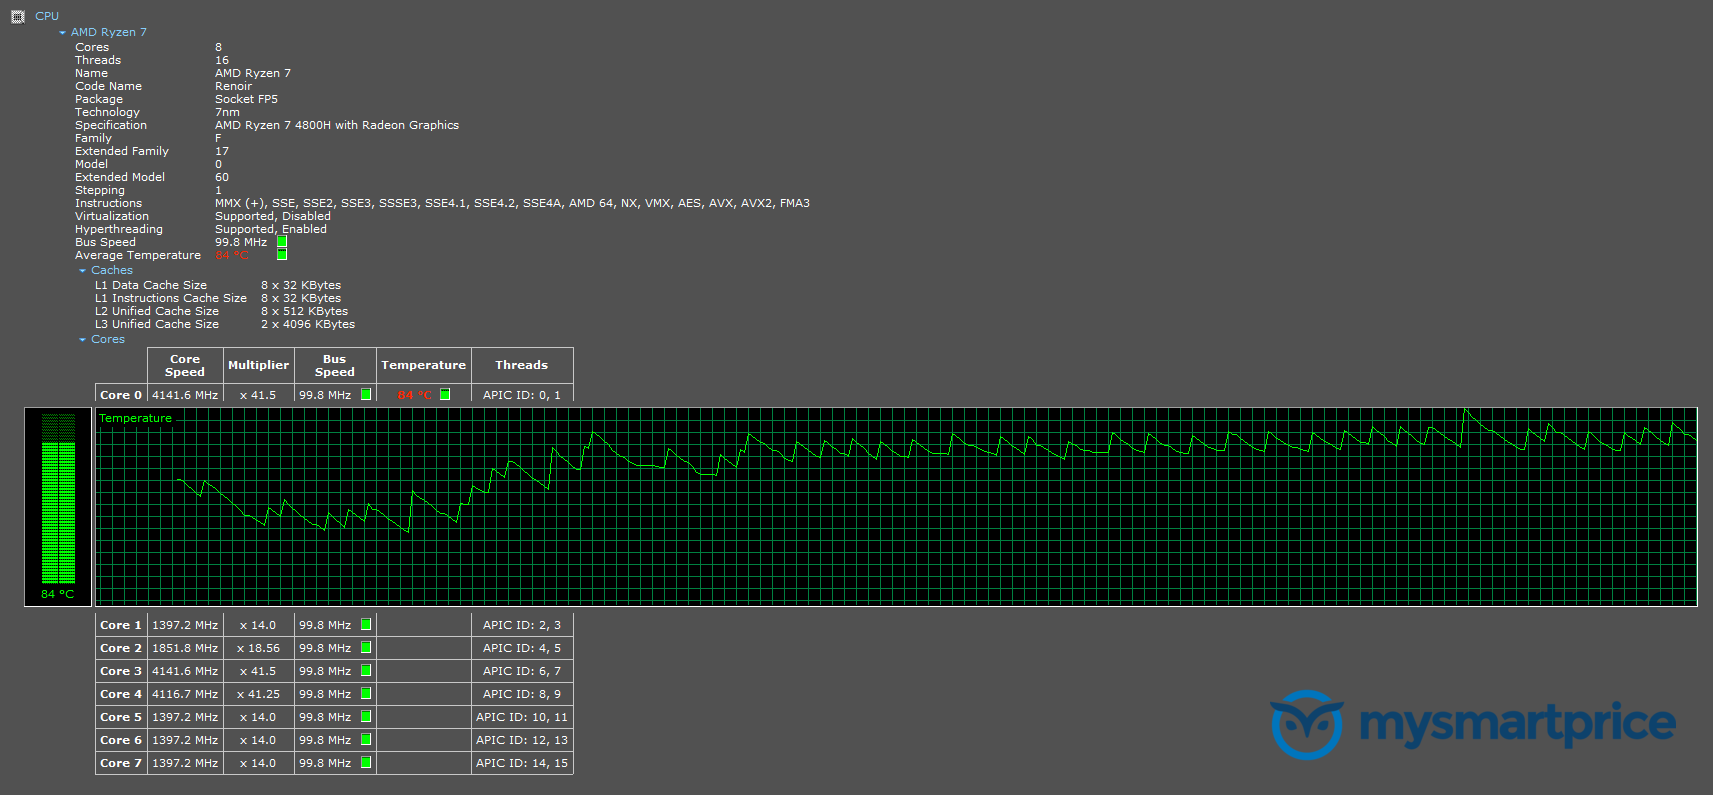Toggle Core 5 bus speed graph indicator
Viewport: 1713px width, 795px height.
click(366, 716)
